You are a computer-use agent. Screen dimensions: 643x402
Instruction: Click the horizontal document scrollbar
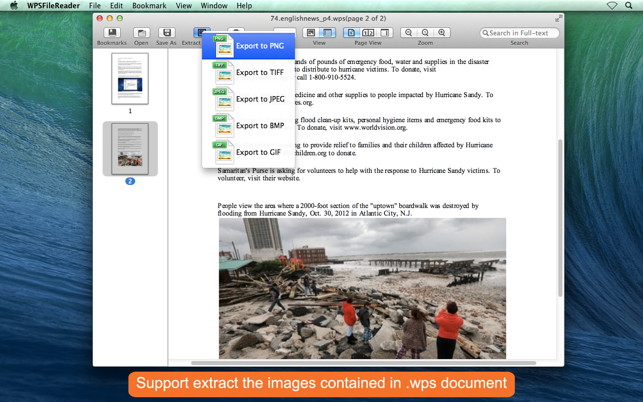pyautogui.click(x=363, y=363)
